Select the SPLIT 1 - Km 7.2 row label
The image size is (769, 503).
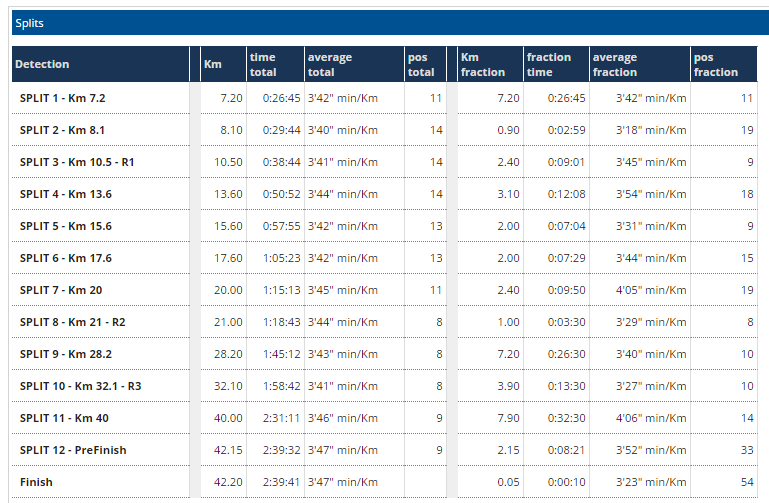pos(62,98)
